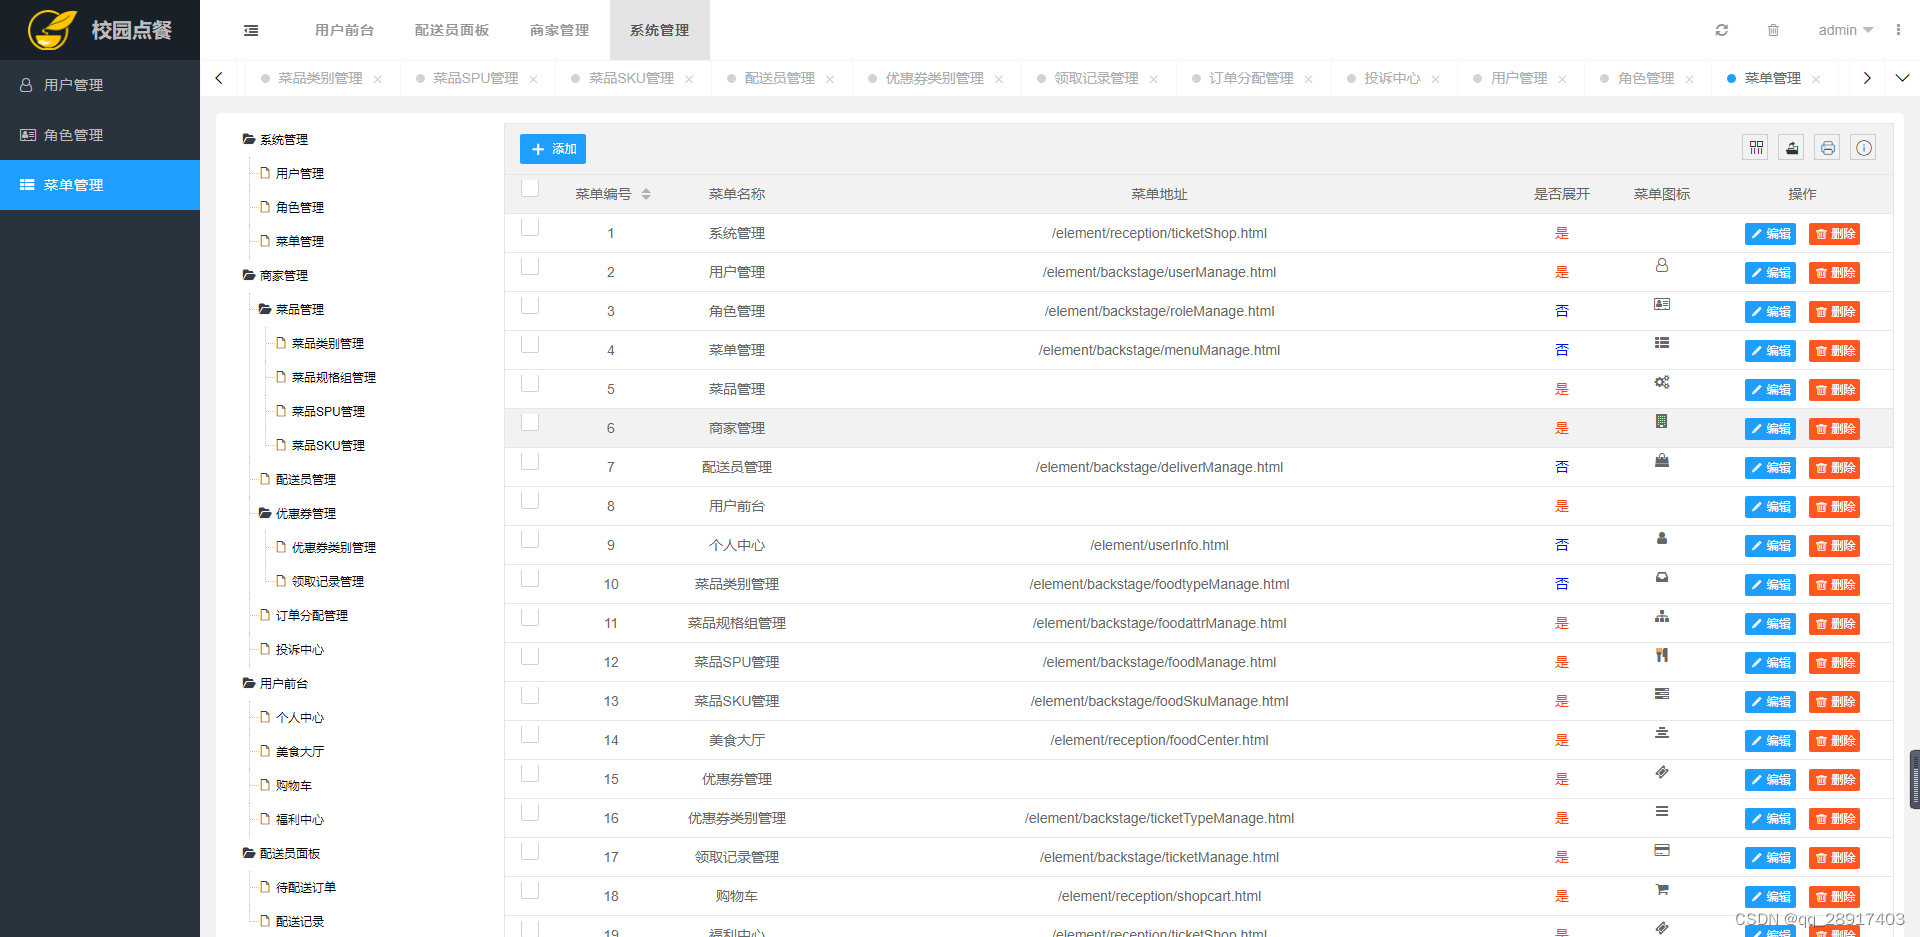Close the 菜品SPU管理 tab
This screenshot has height=937, width=1920.
point(533,79)
